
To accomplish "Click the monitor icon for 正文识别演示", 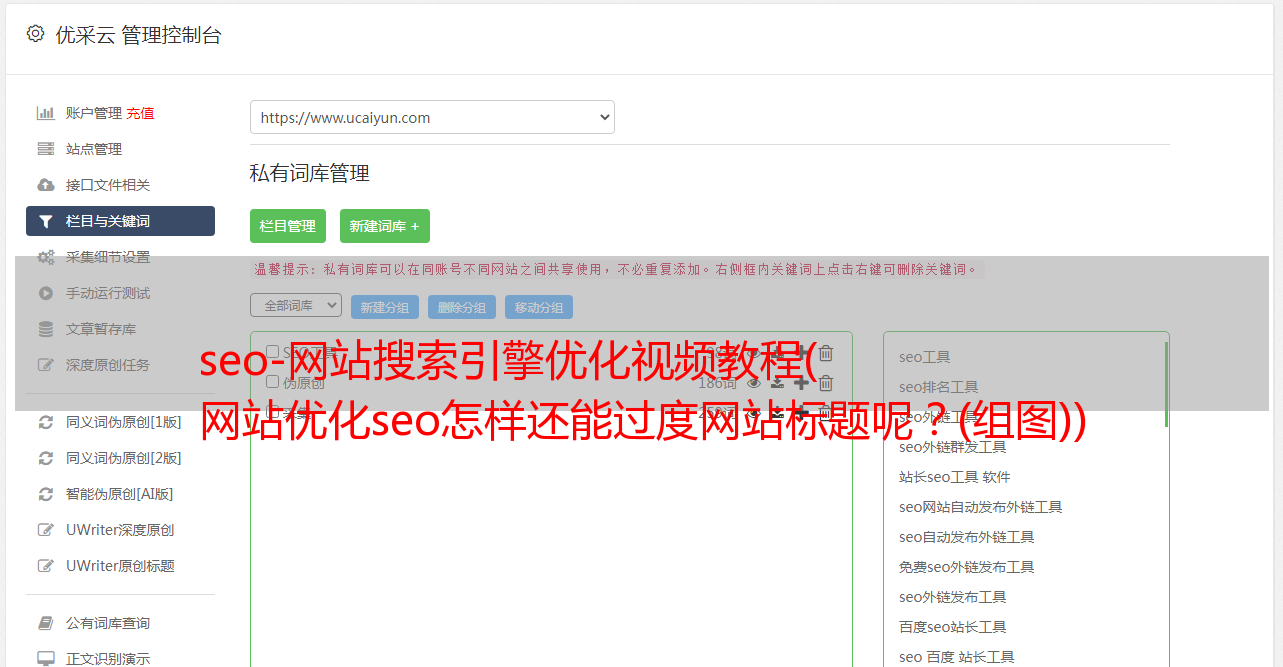I will pyautogui.click(x=46, y=659).
